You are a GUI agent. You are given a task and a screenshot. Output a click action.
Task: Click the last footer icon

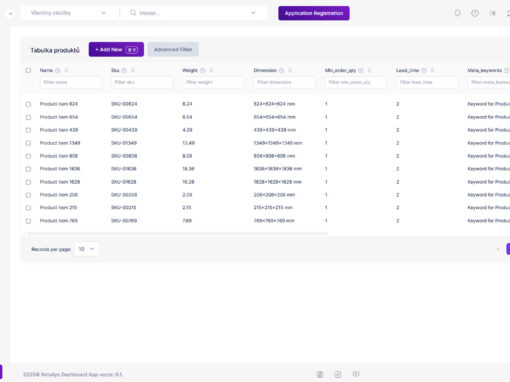coord(356,374)
